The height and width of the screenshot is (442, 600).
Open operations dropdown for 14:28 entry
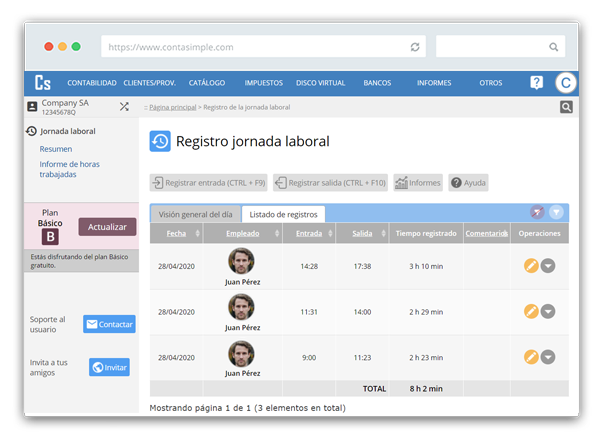click(x=548, y=266)
